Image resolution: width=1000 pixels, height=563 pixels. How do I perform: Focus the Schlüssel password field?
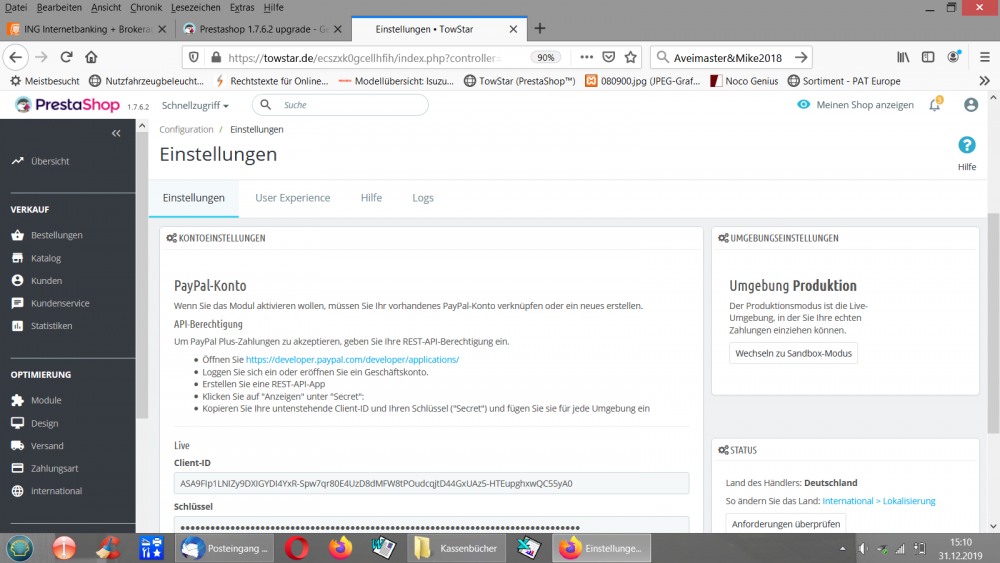point(431,525)
